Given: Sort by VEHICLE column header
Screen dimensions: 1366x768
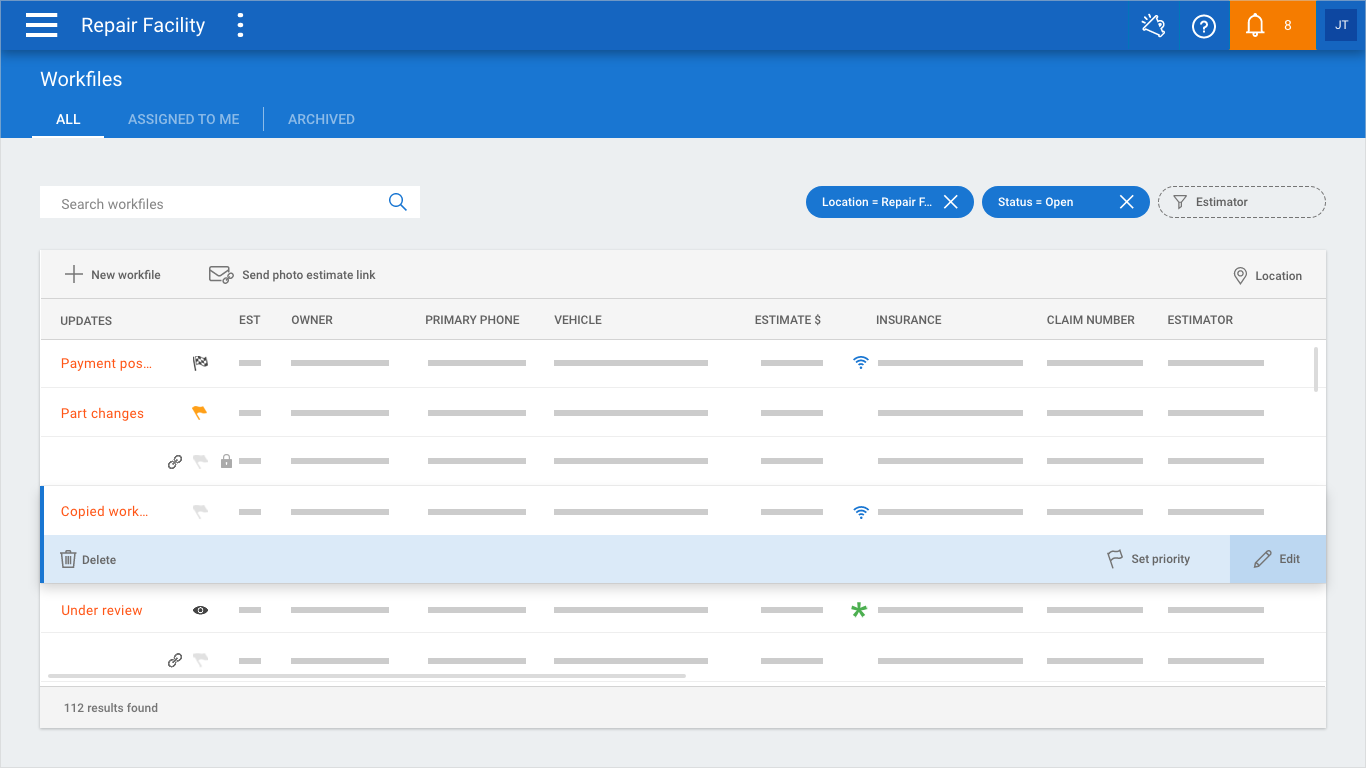Looking at the screenshot, I should point(578,320).
